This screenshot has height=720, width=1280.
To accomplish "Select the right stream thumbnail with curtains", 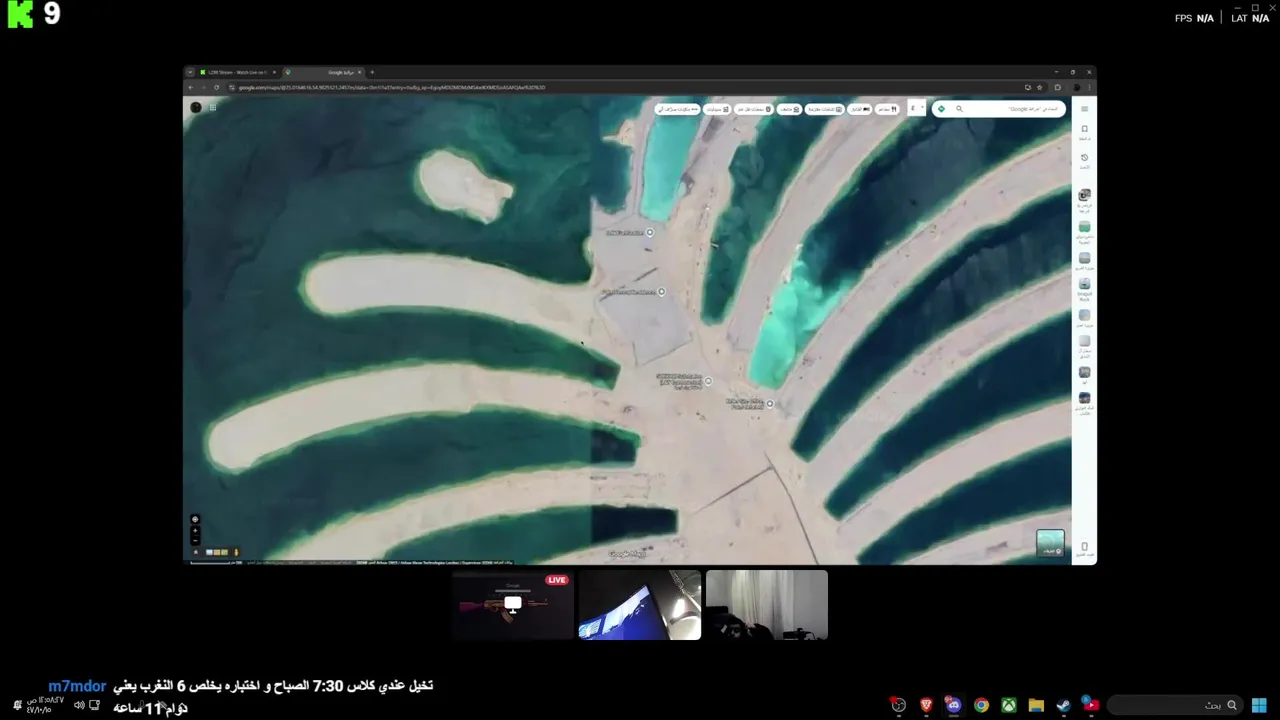I will (766, 605).
